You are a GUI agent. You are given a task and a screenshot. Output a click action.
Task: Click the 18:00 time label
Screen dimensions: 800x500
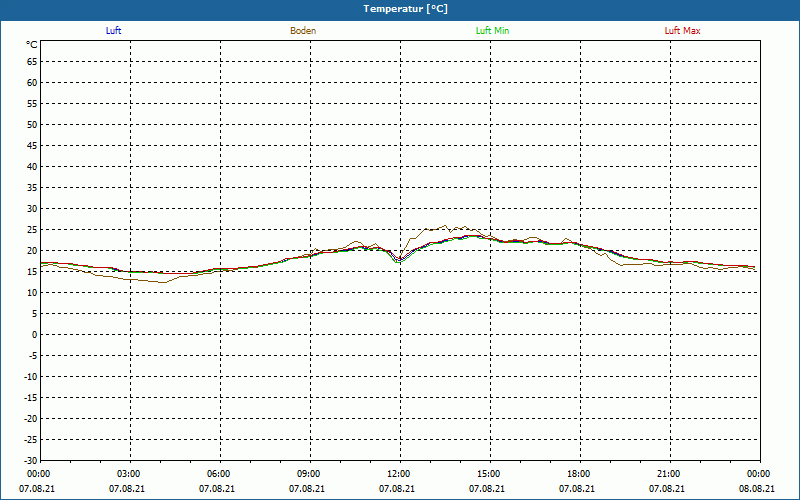point(579,474)
